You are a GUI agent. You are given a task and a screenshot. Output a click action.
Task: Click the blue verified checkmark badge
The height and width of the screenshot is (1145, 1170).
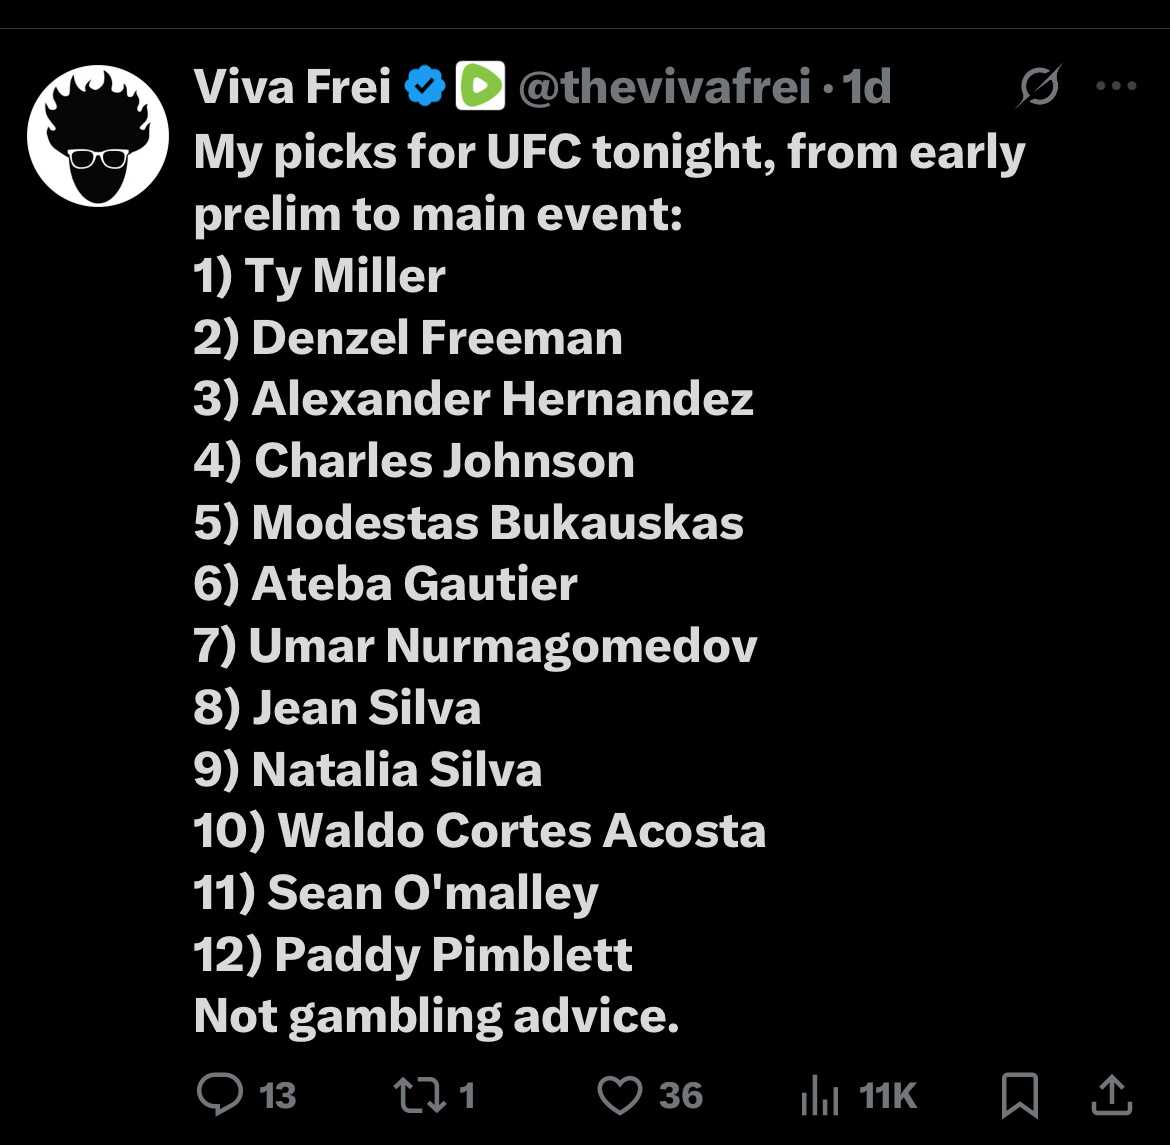point(425,88)
